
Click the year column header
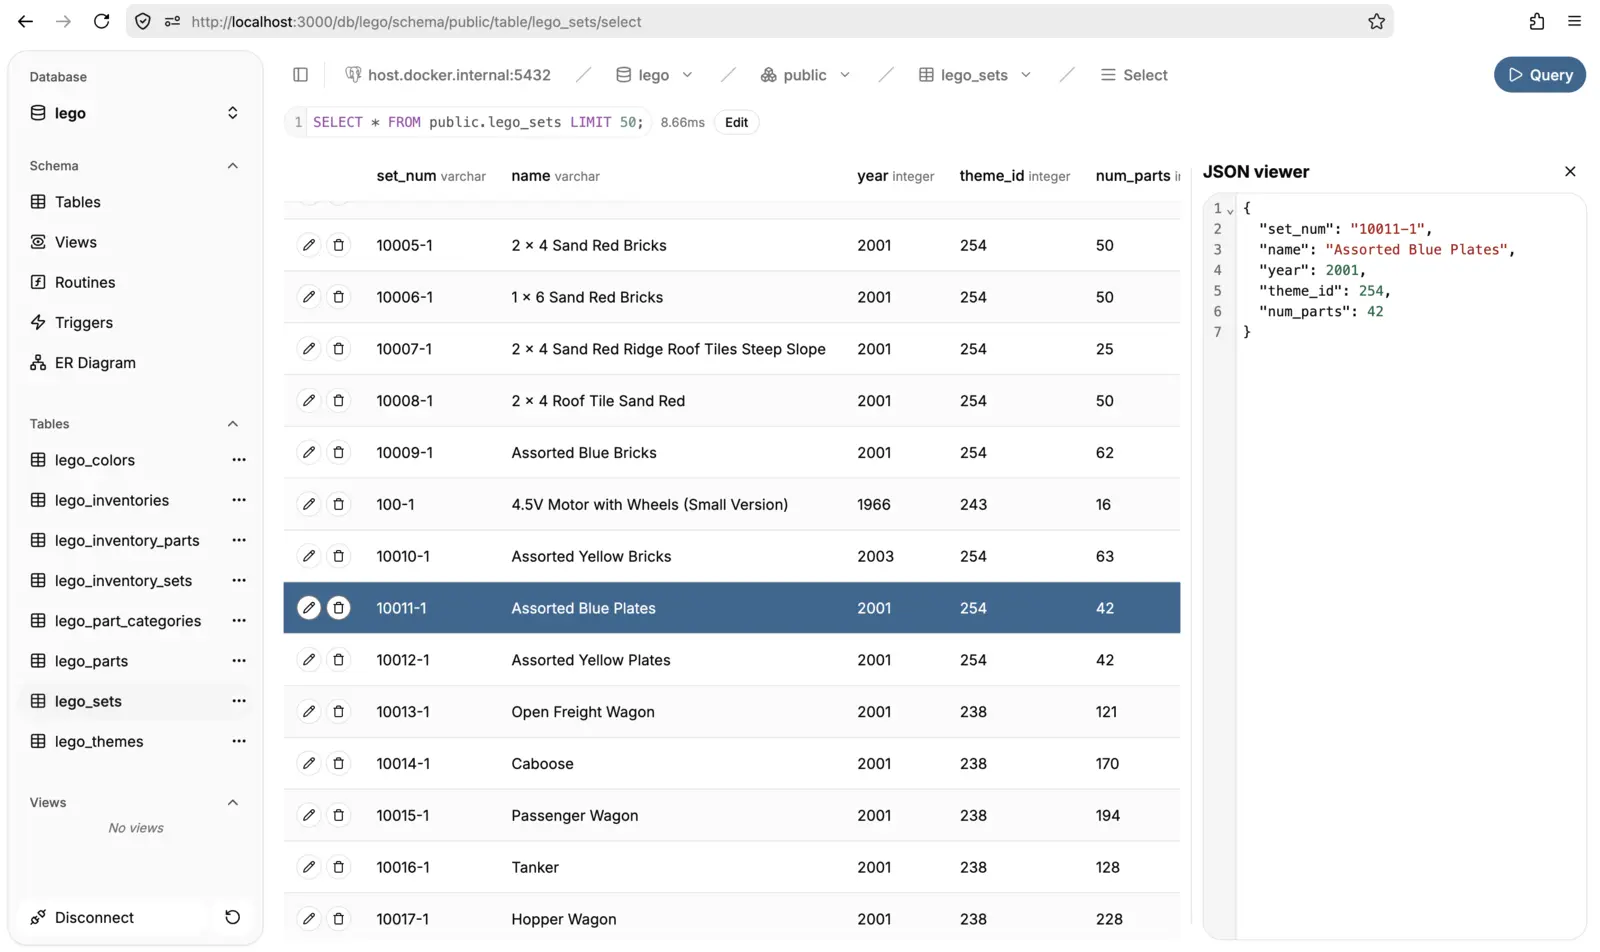(x=895, y=176)
